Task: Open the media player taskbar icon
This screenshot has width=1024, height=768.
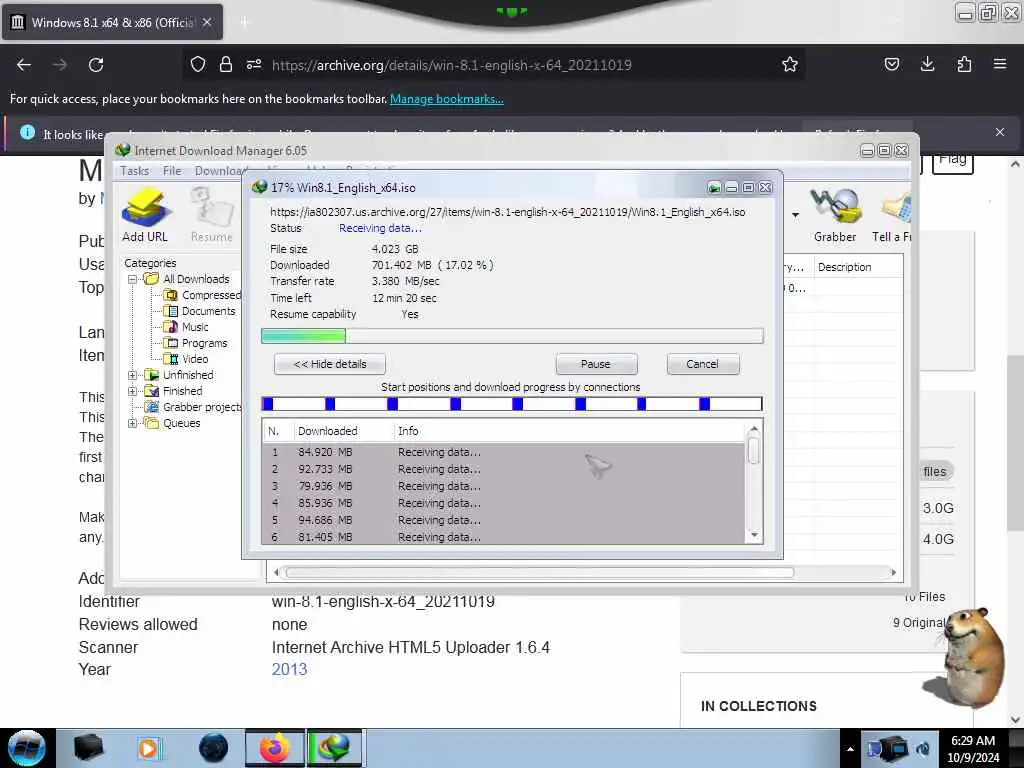Action: (148, 748)
